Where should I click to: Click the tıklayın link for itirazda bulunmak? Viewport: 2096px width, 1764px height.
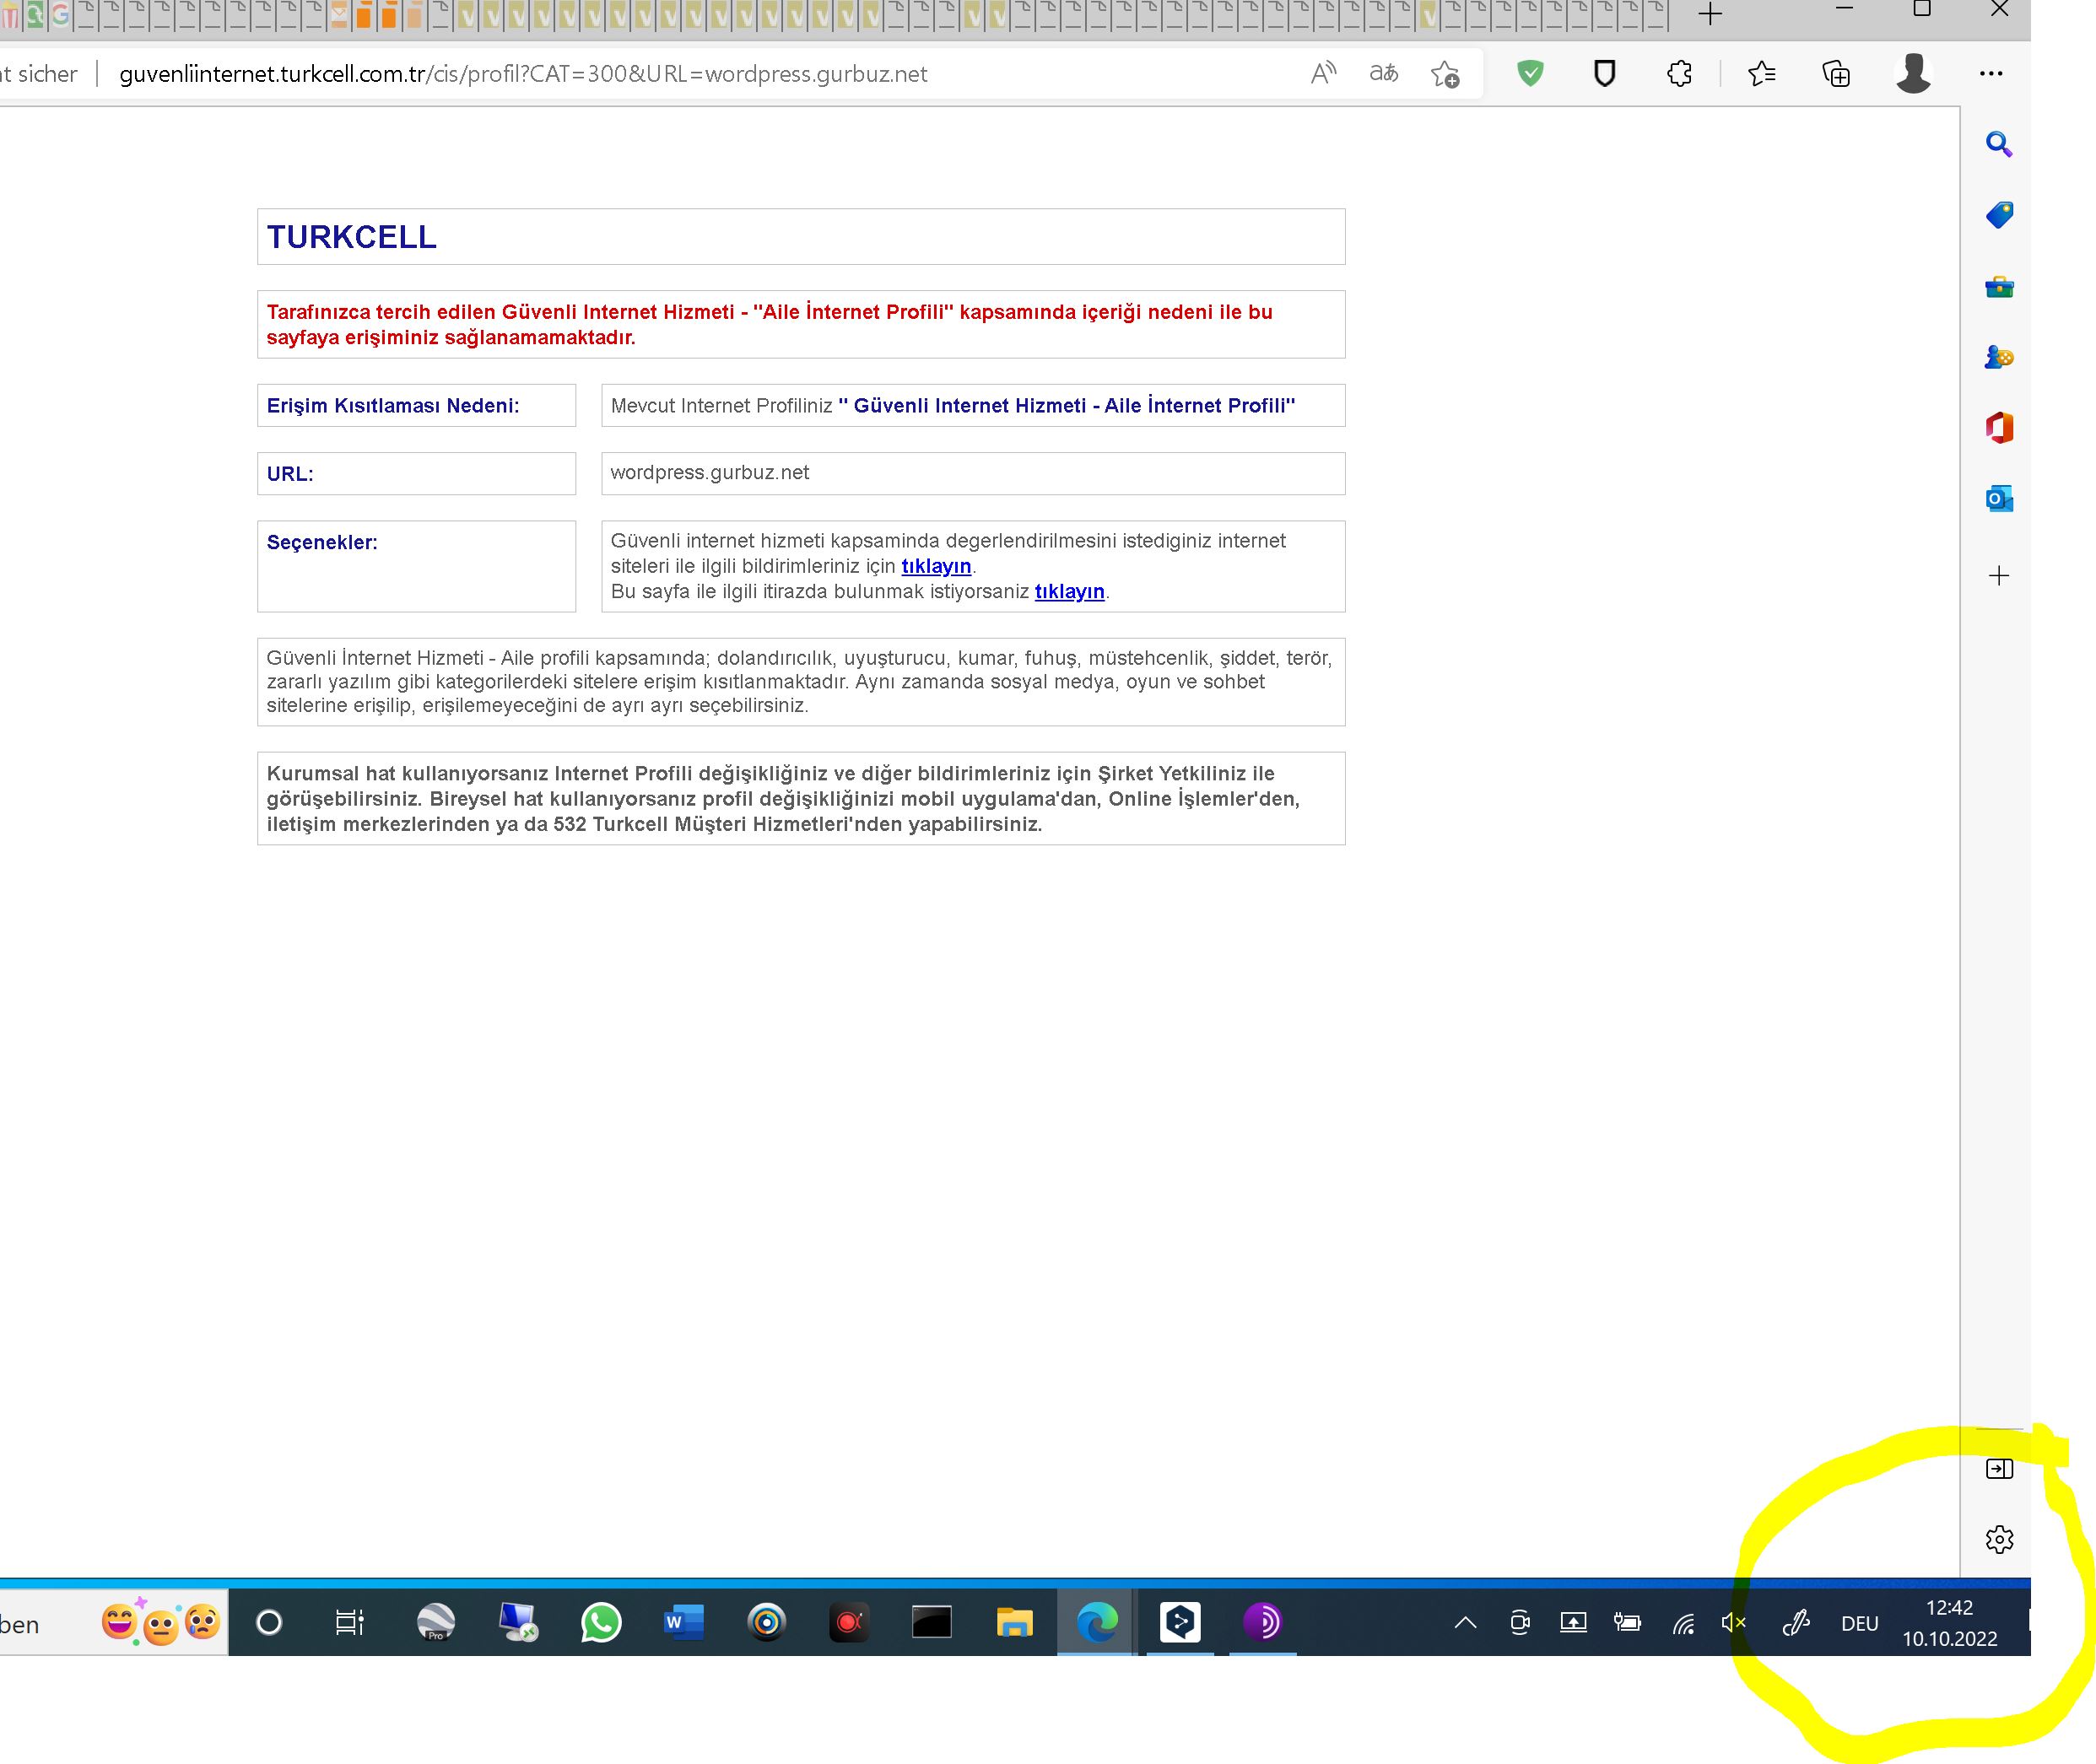(1069, 591)
